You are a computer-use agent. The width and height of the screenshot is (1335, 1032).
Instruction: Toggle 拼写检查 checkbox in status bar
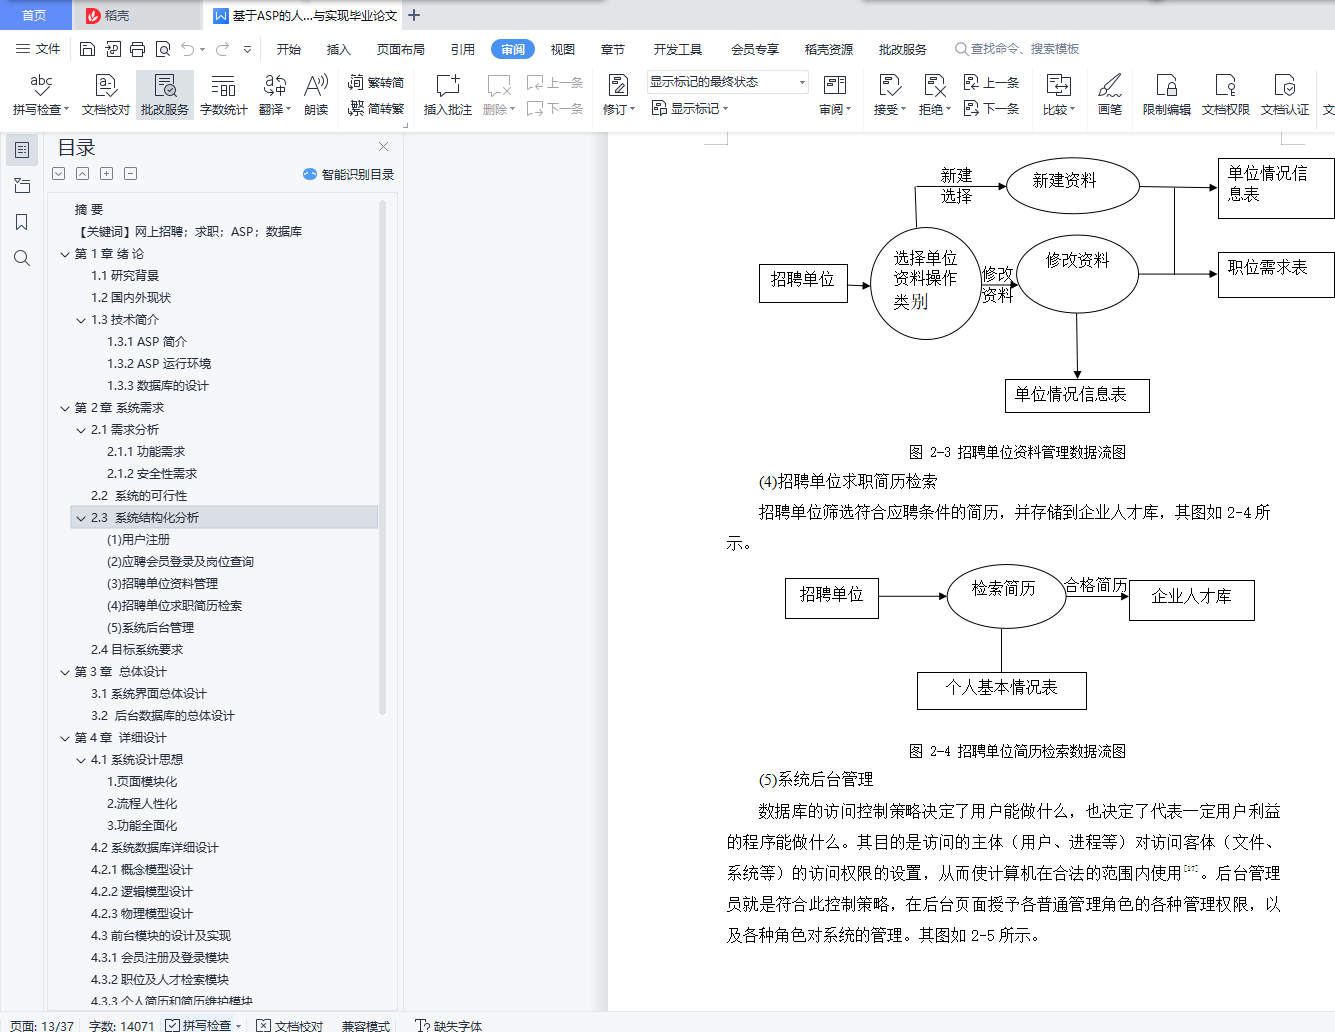[172, 1026]
